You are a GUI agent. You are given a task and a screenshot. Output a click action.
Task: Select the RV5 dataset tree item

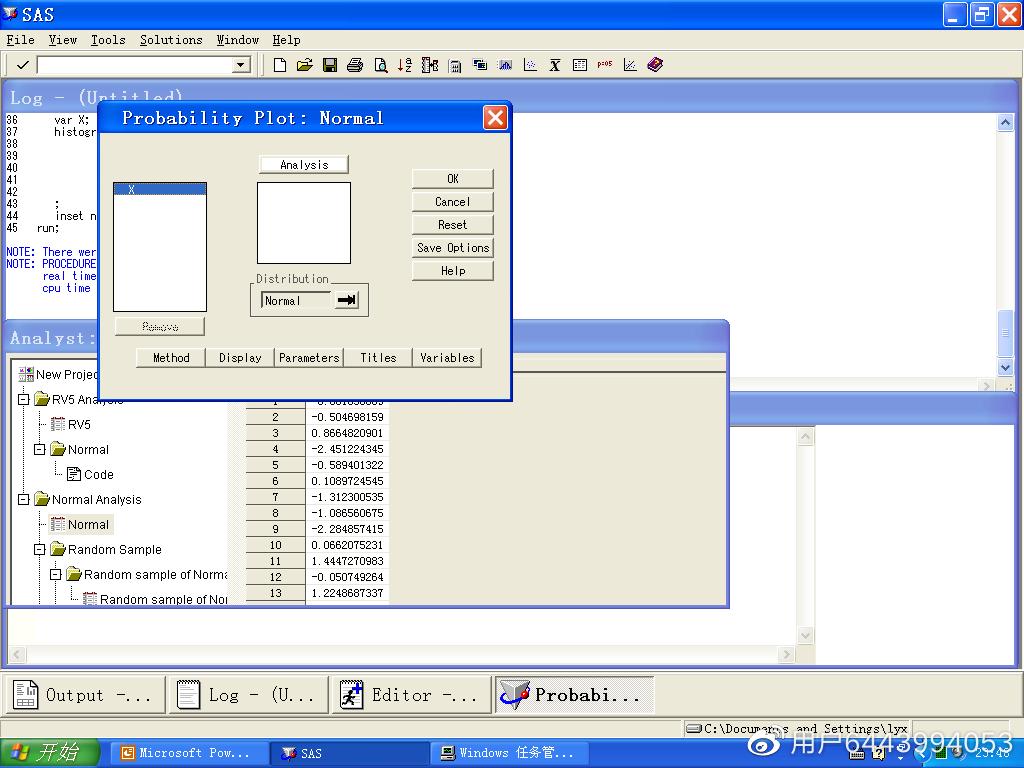71,424
